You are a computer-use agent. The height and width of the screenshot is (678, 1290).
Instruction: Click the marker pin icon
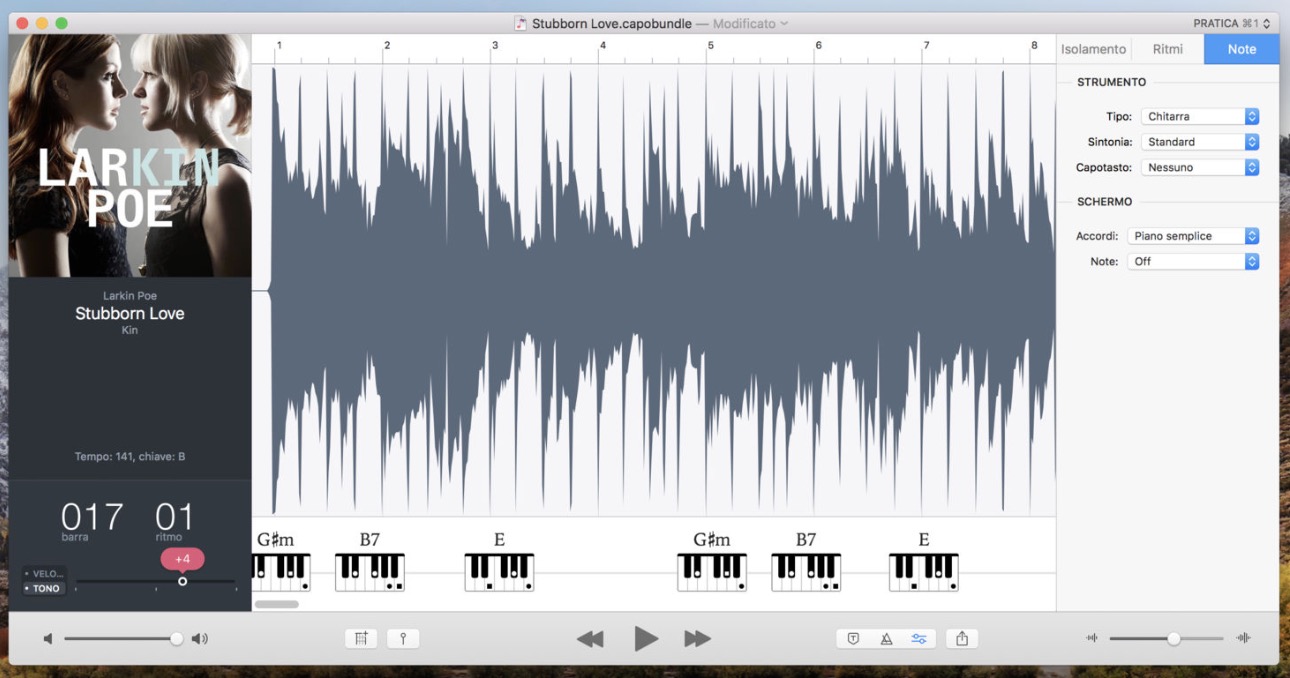(x=403, y=638)
